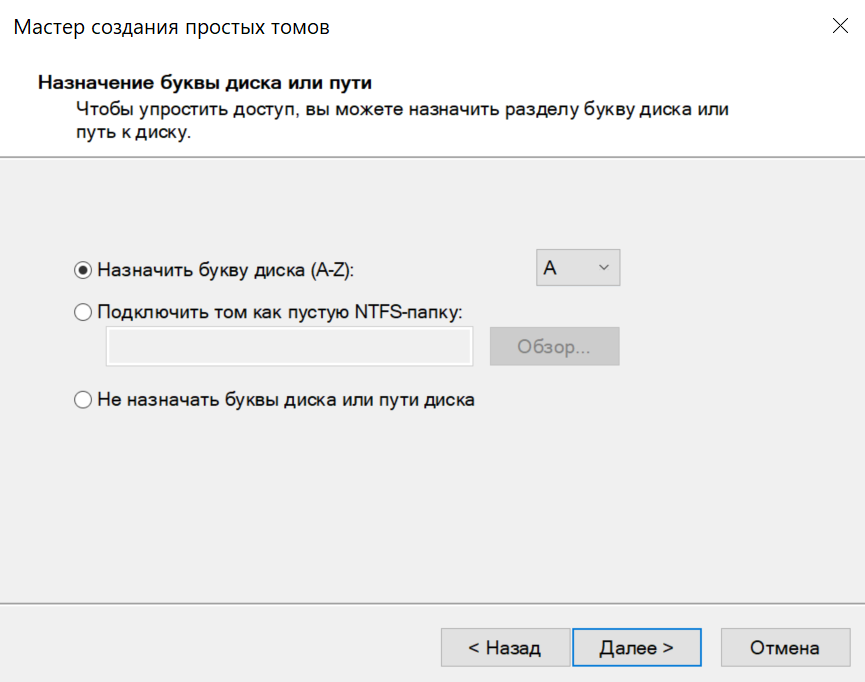The width and height of the screenshot is (865, 682).
Task: Click the label 'Не назначать буквы диска или пути диска'
Action: (x=286, y=400)
